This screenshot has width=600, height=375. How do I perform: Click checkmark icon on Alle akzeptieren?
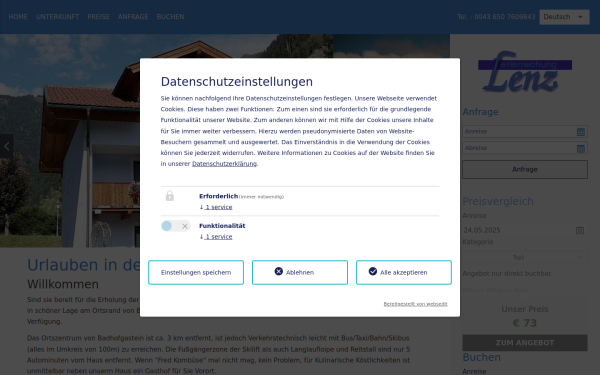click(373, 271)
